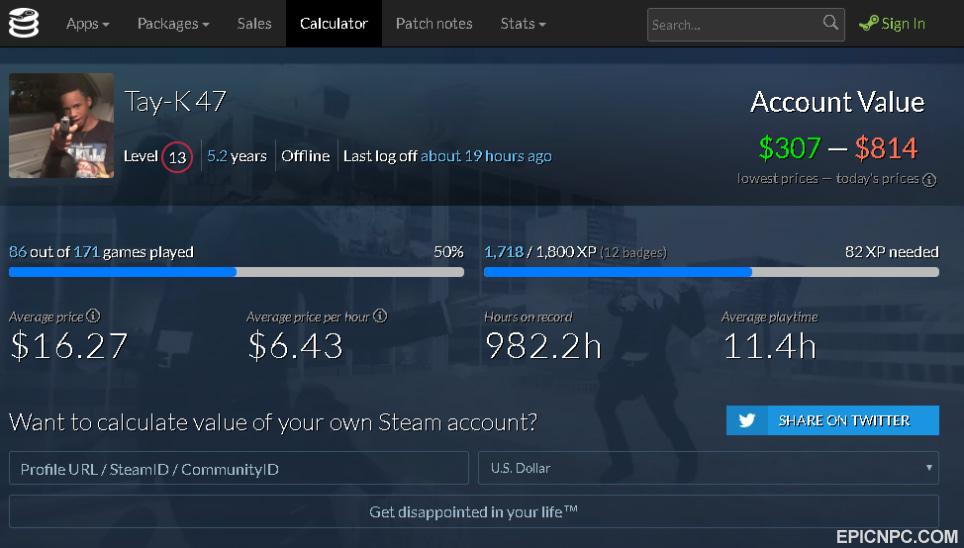
Task: Click the Twitter bird icon
Action: point(746,420)
